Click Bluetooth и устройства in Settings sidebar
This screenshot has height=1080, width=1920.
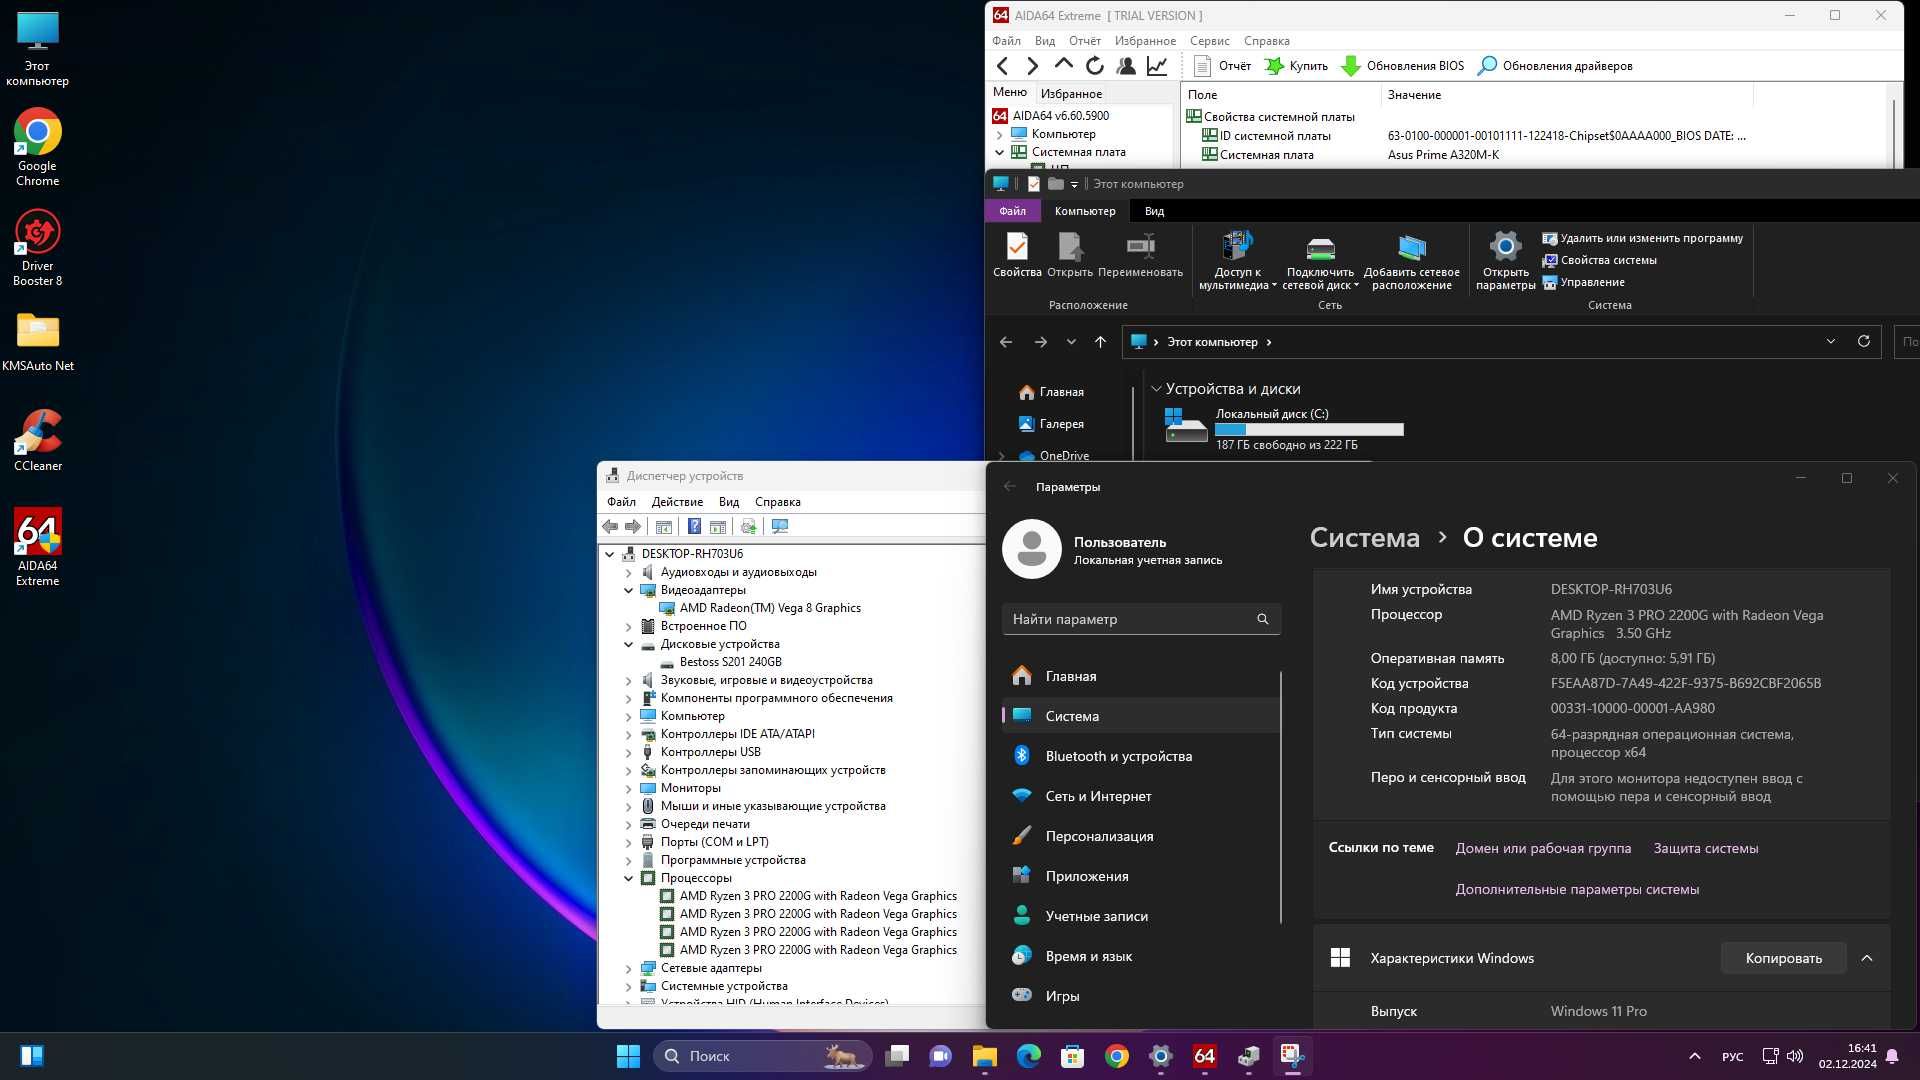click(x=1140, y=756)
